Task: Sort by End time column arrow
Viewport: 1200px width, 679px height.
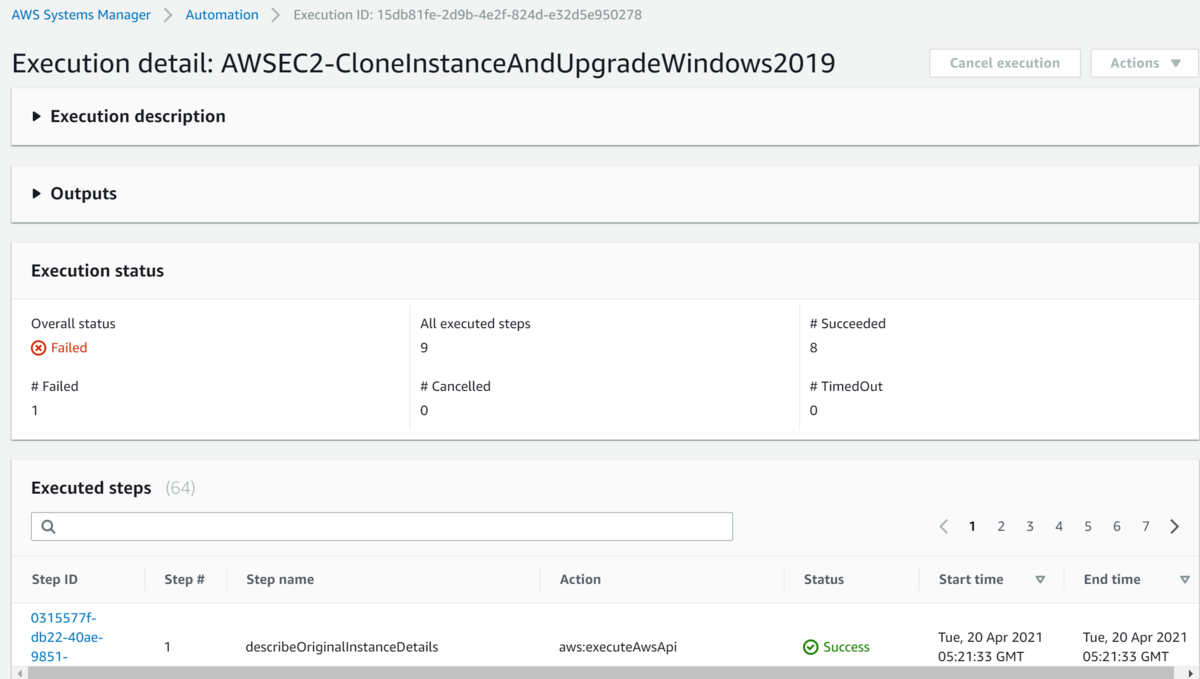Action: click(1185, 580)
